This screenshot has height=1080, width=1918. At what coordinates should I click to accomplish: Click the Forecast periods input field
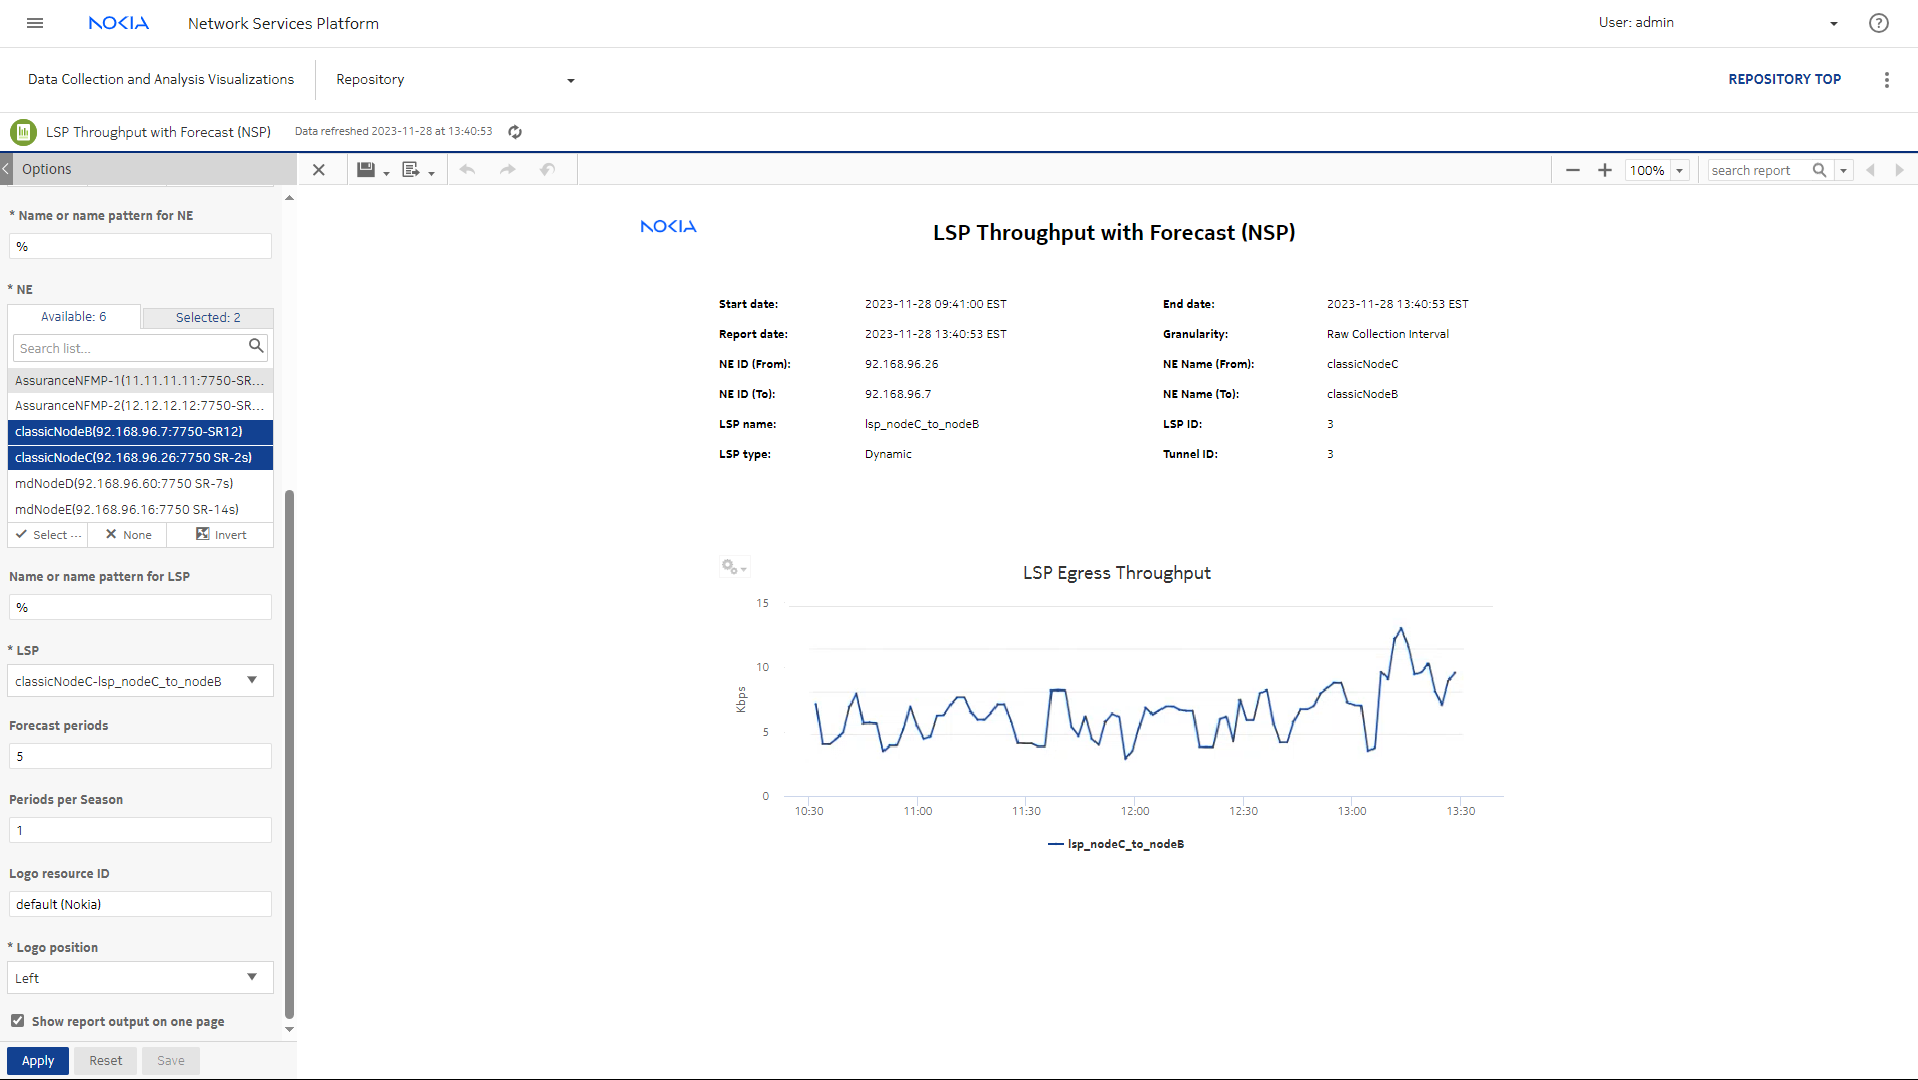click(x=140, y=757)
